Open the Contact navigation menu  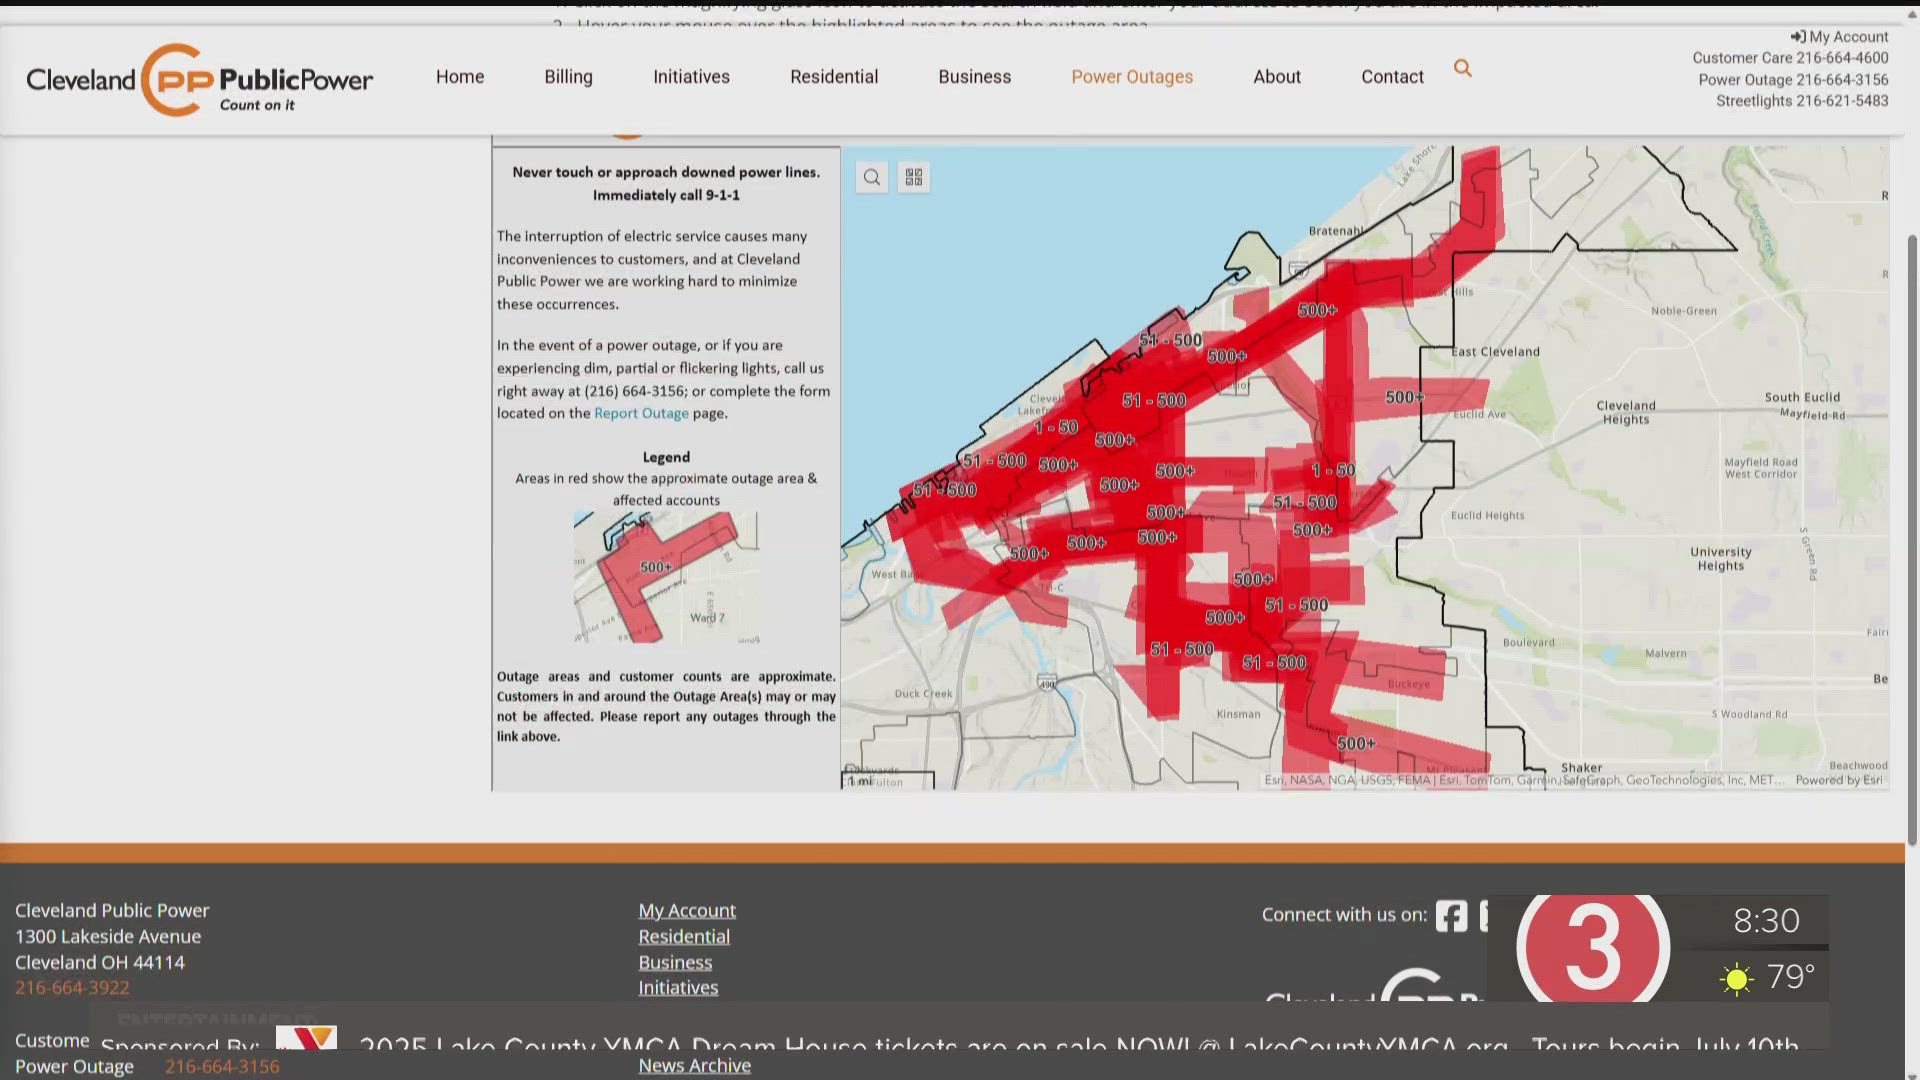click(1392, 76)
